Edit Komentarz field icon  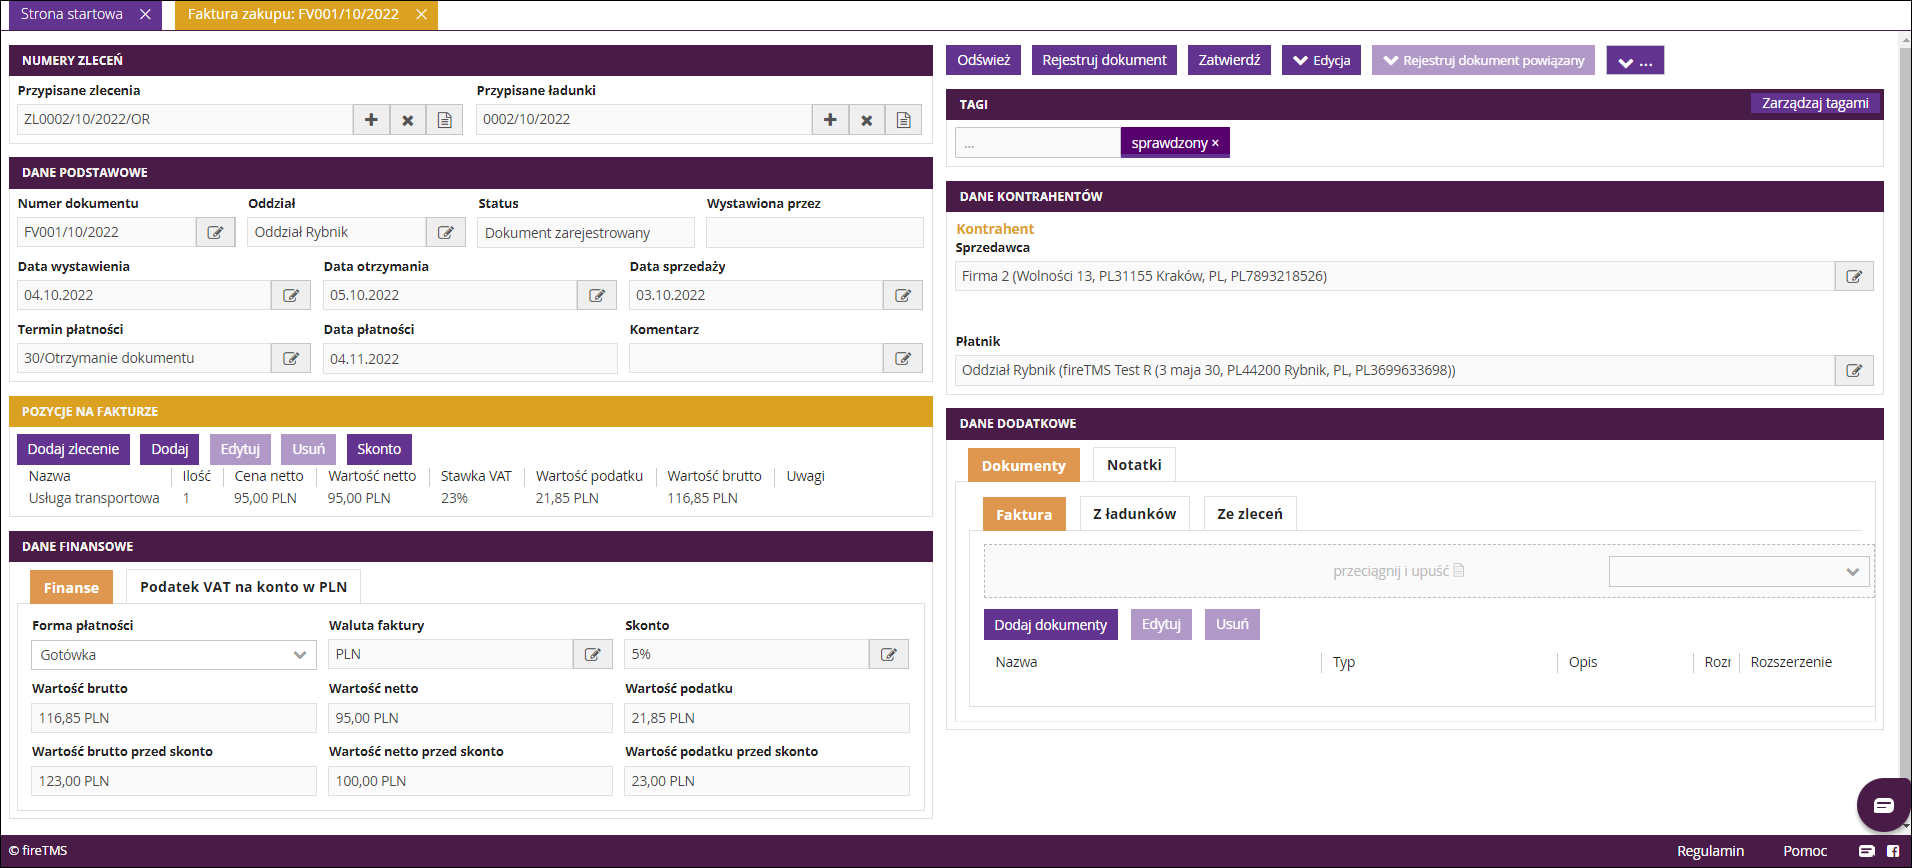[903, 359]
